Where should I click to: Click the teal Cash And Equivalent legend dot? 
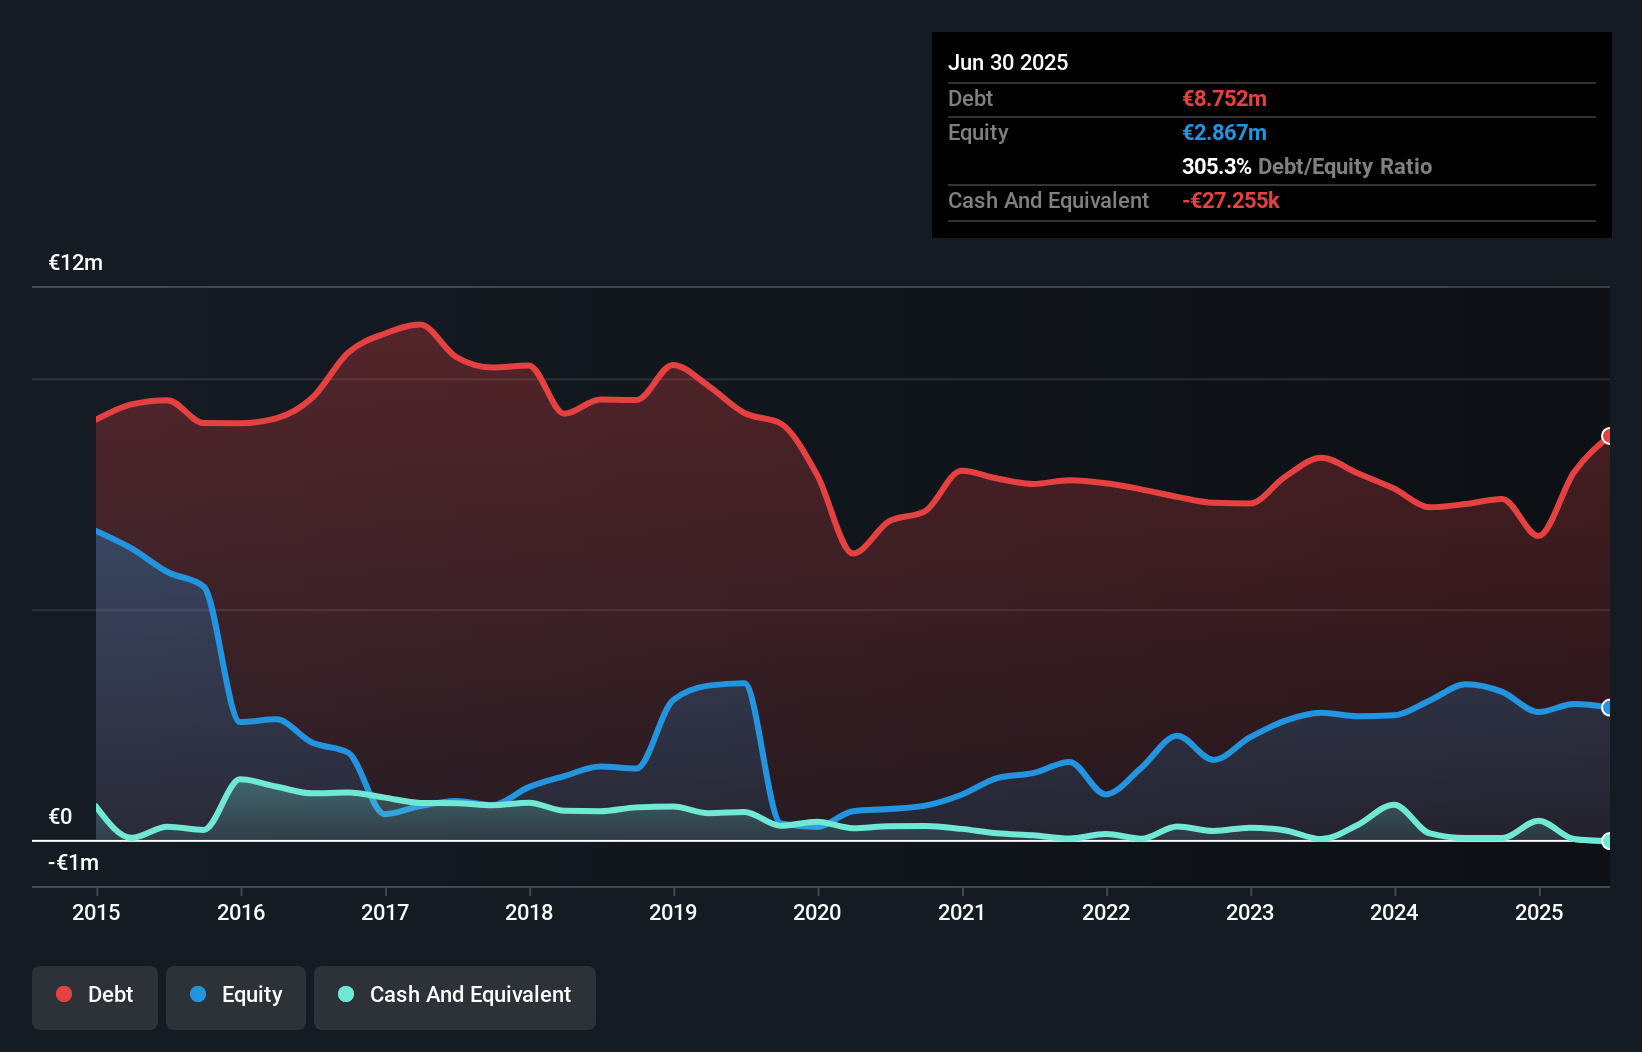coord(345,994)
